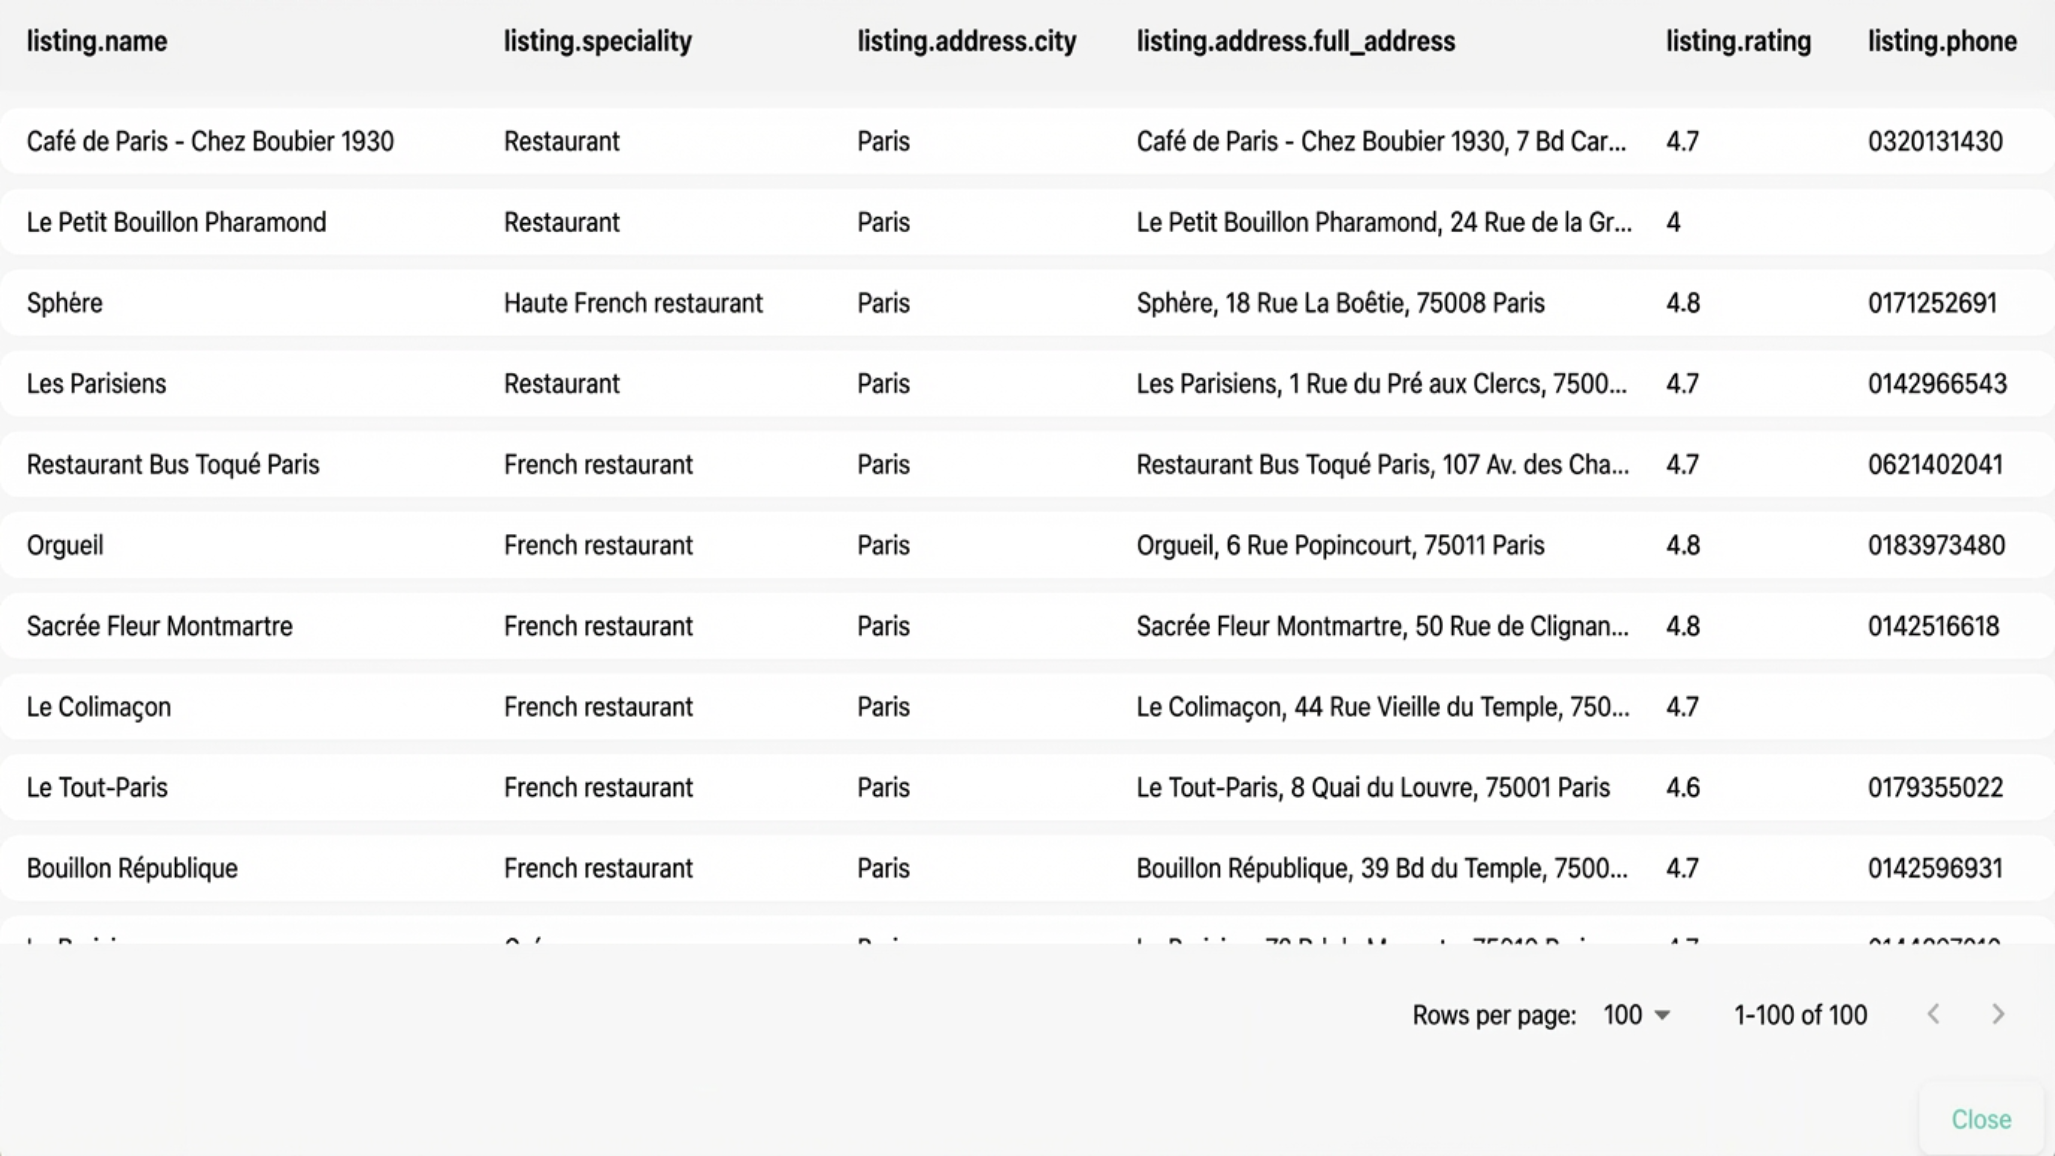The image size is (2055, 1156).
Task: Go to the previous page arrow
Action: pyautogui.click(x=1934, y=1015)
